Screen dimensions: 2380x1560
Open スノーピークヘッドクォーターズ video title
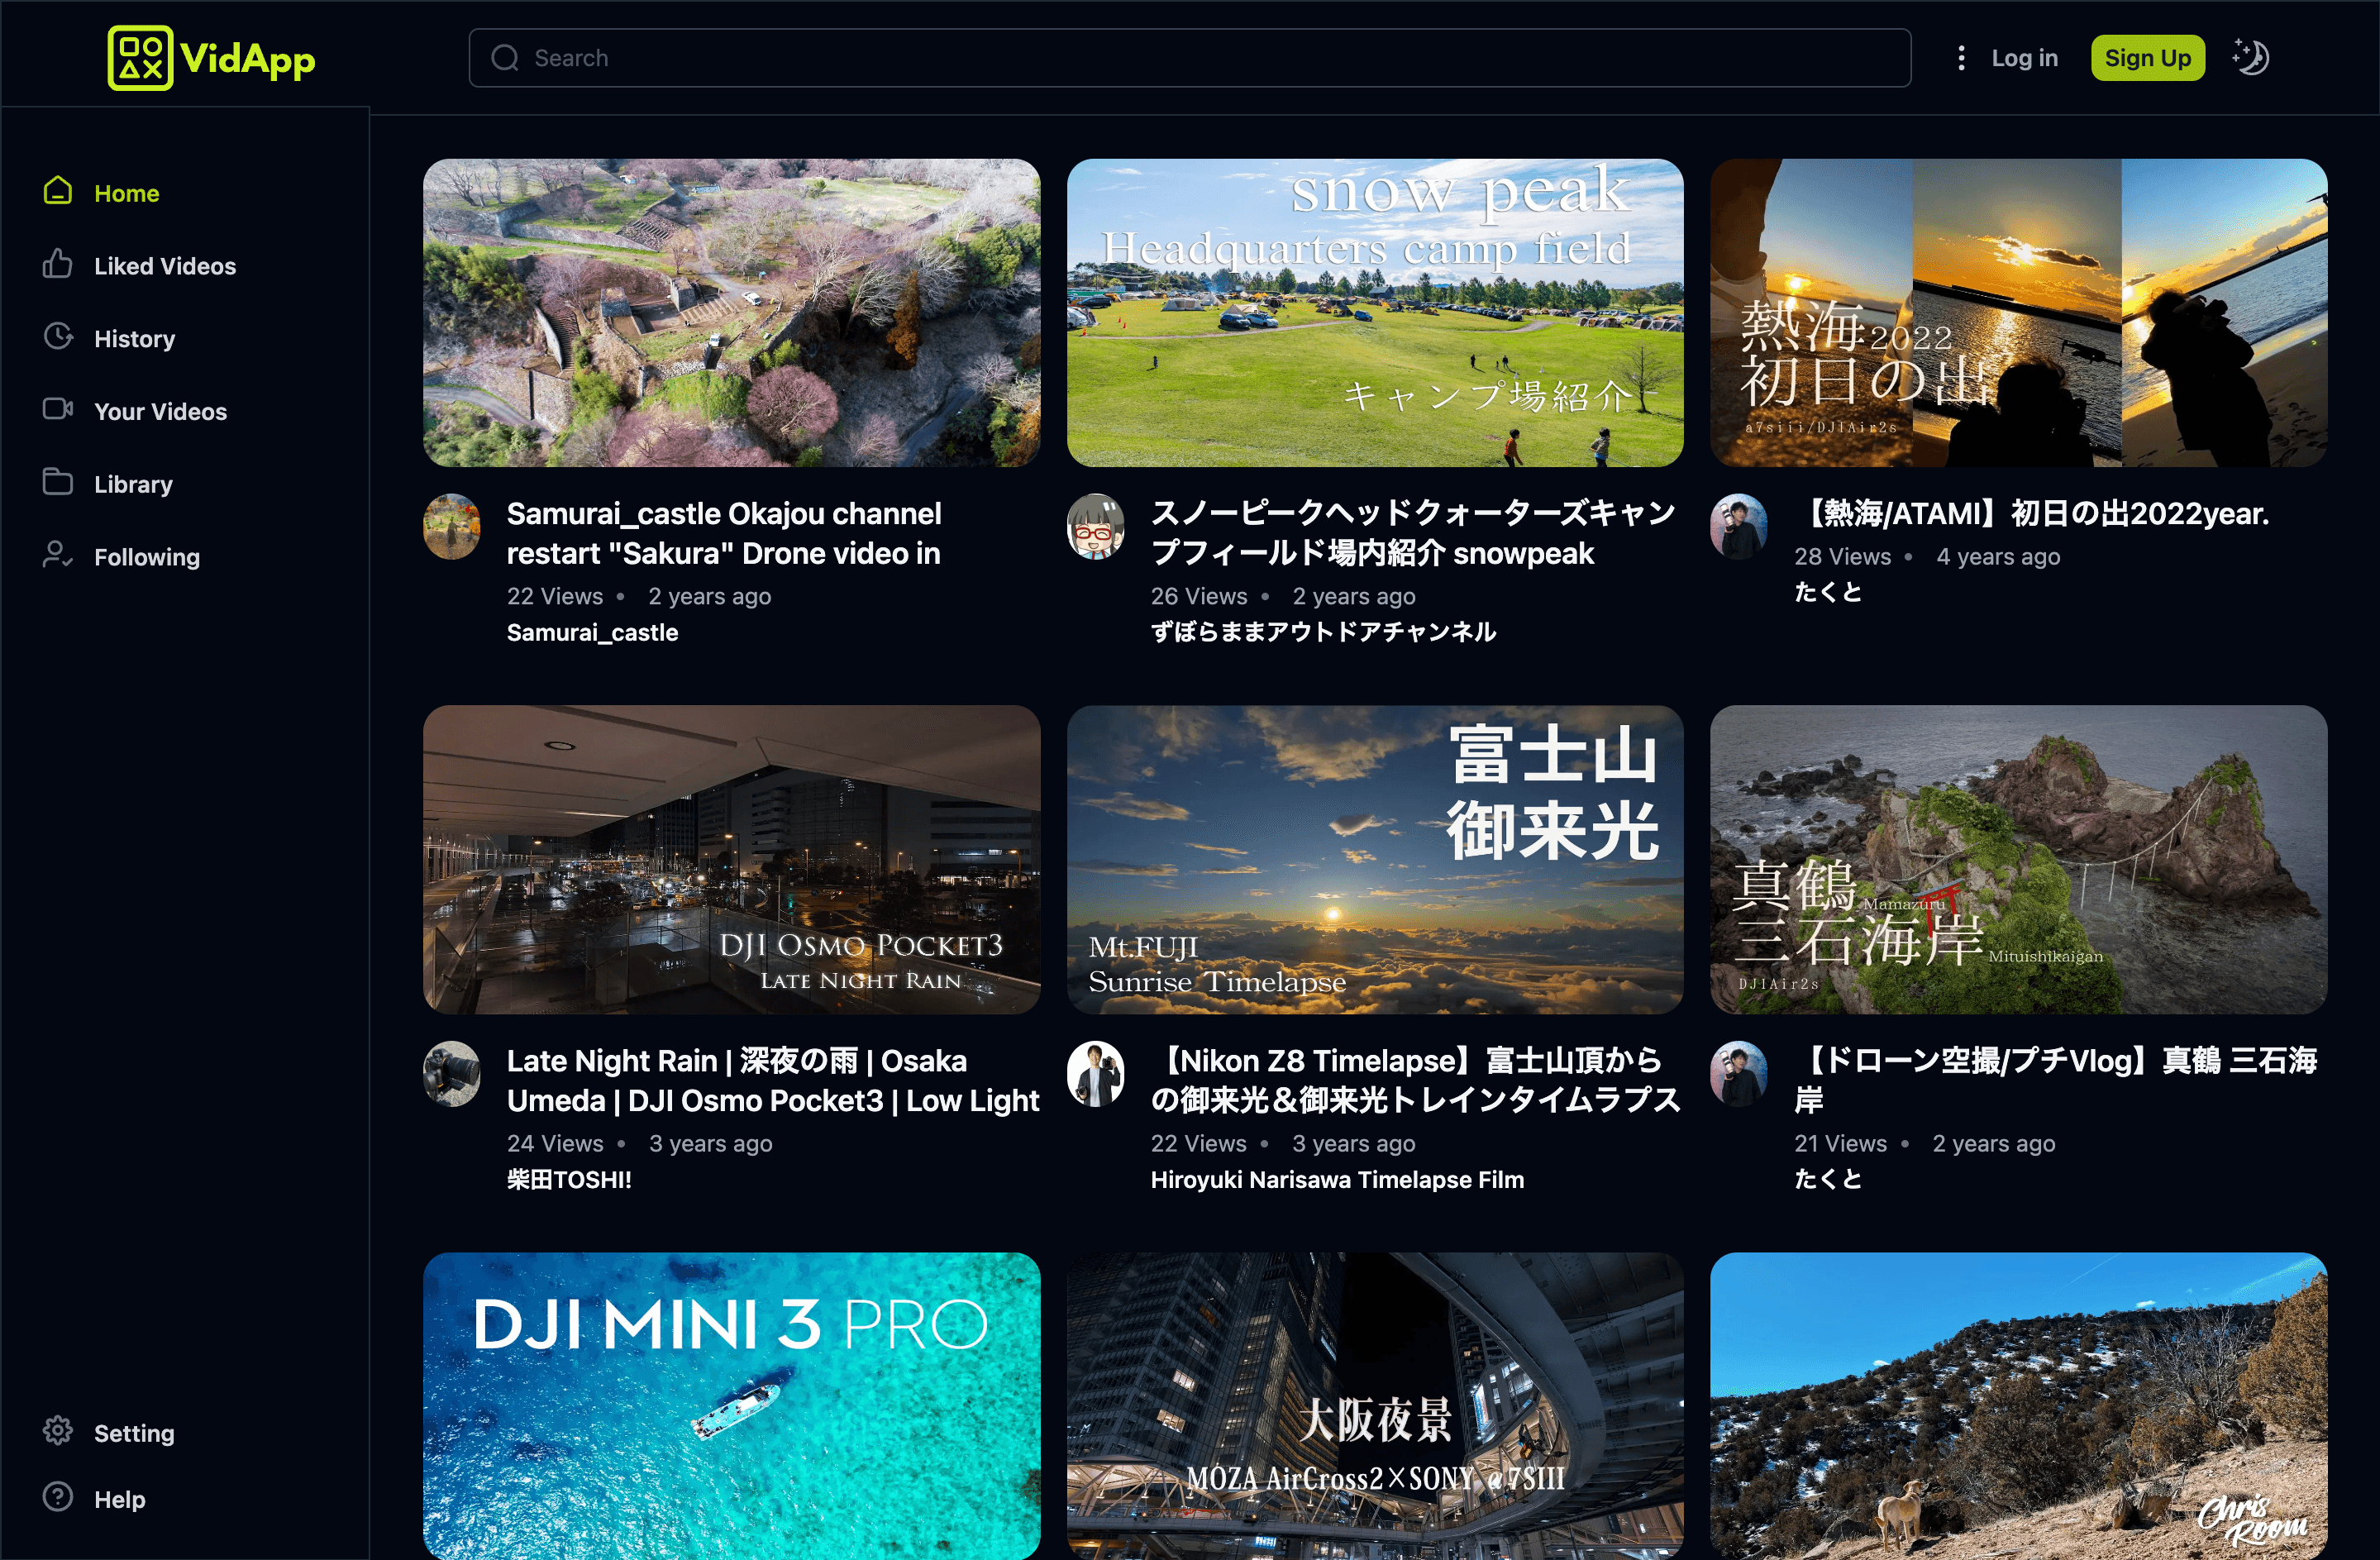tap(1413, 533)
